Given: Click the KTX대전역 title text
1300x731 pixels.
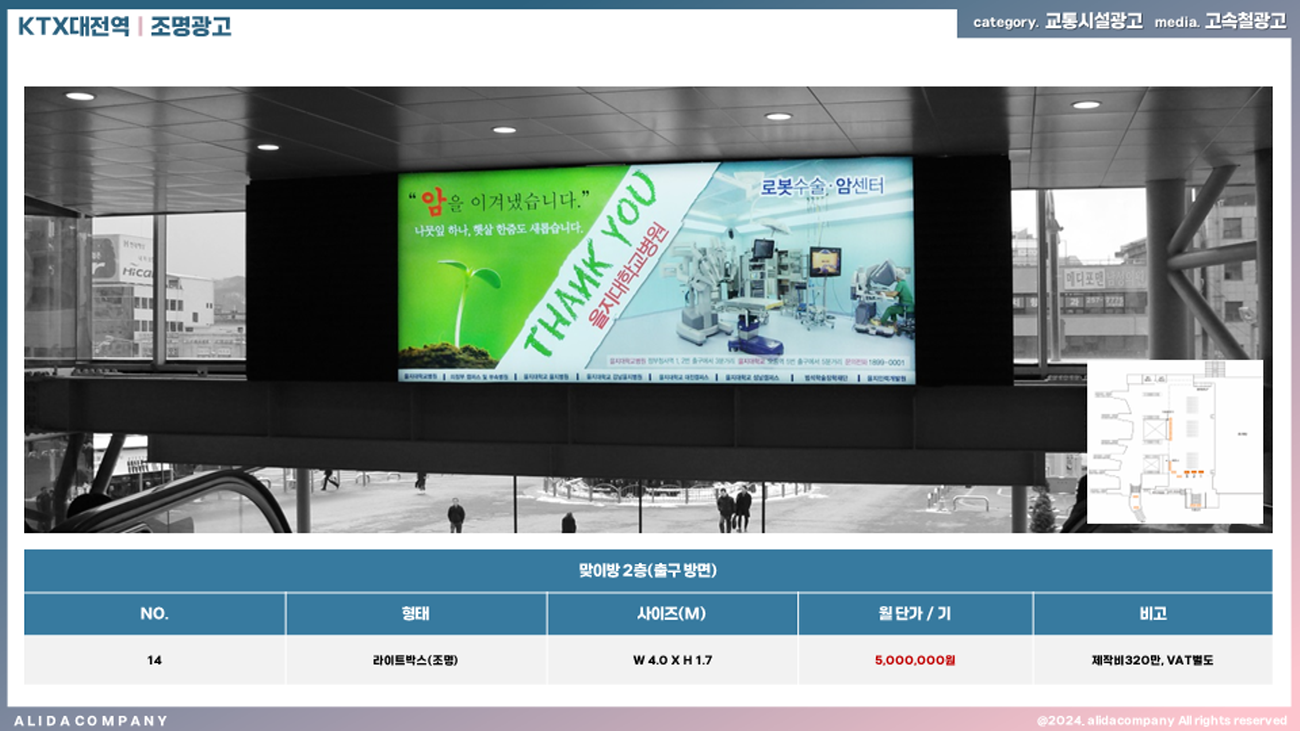Looking at the screenshot, I should coord(73,26).
